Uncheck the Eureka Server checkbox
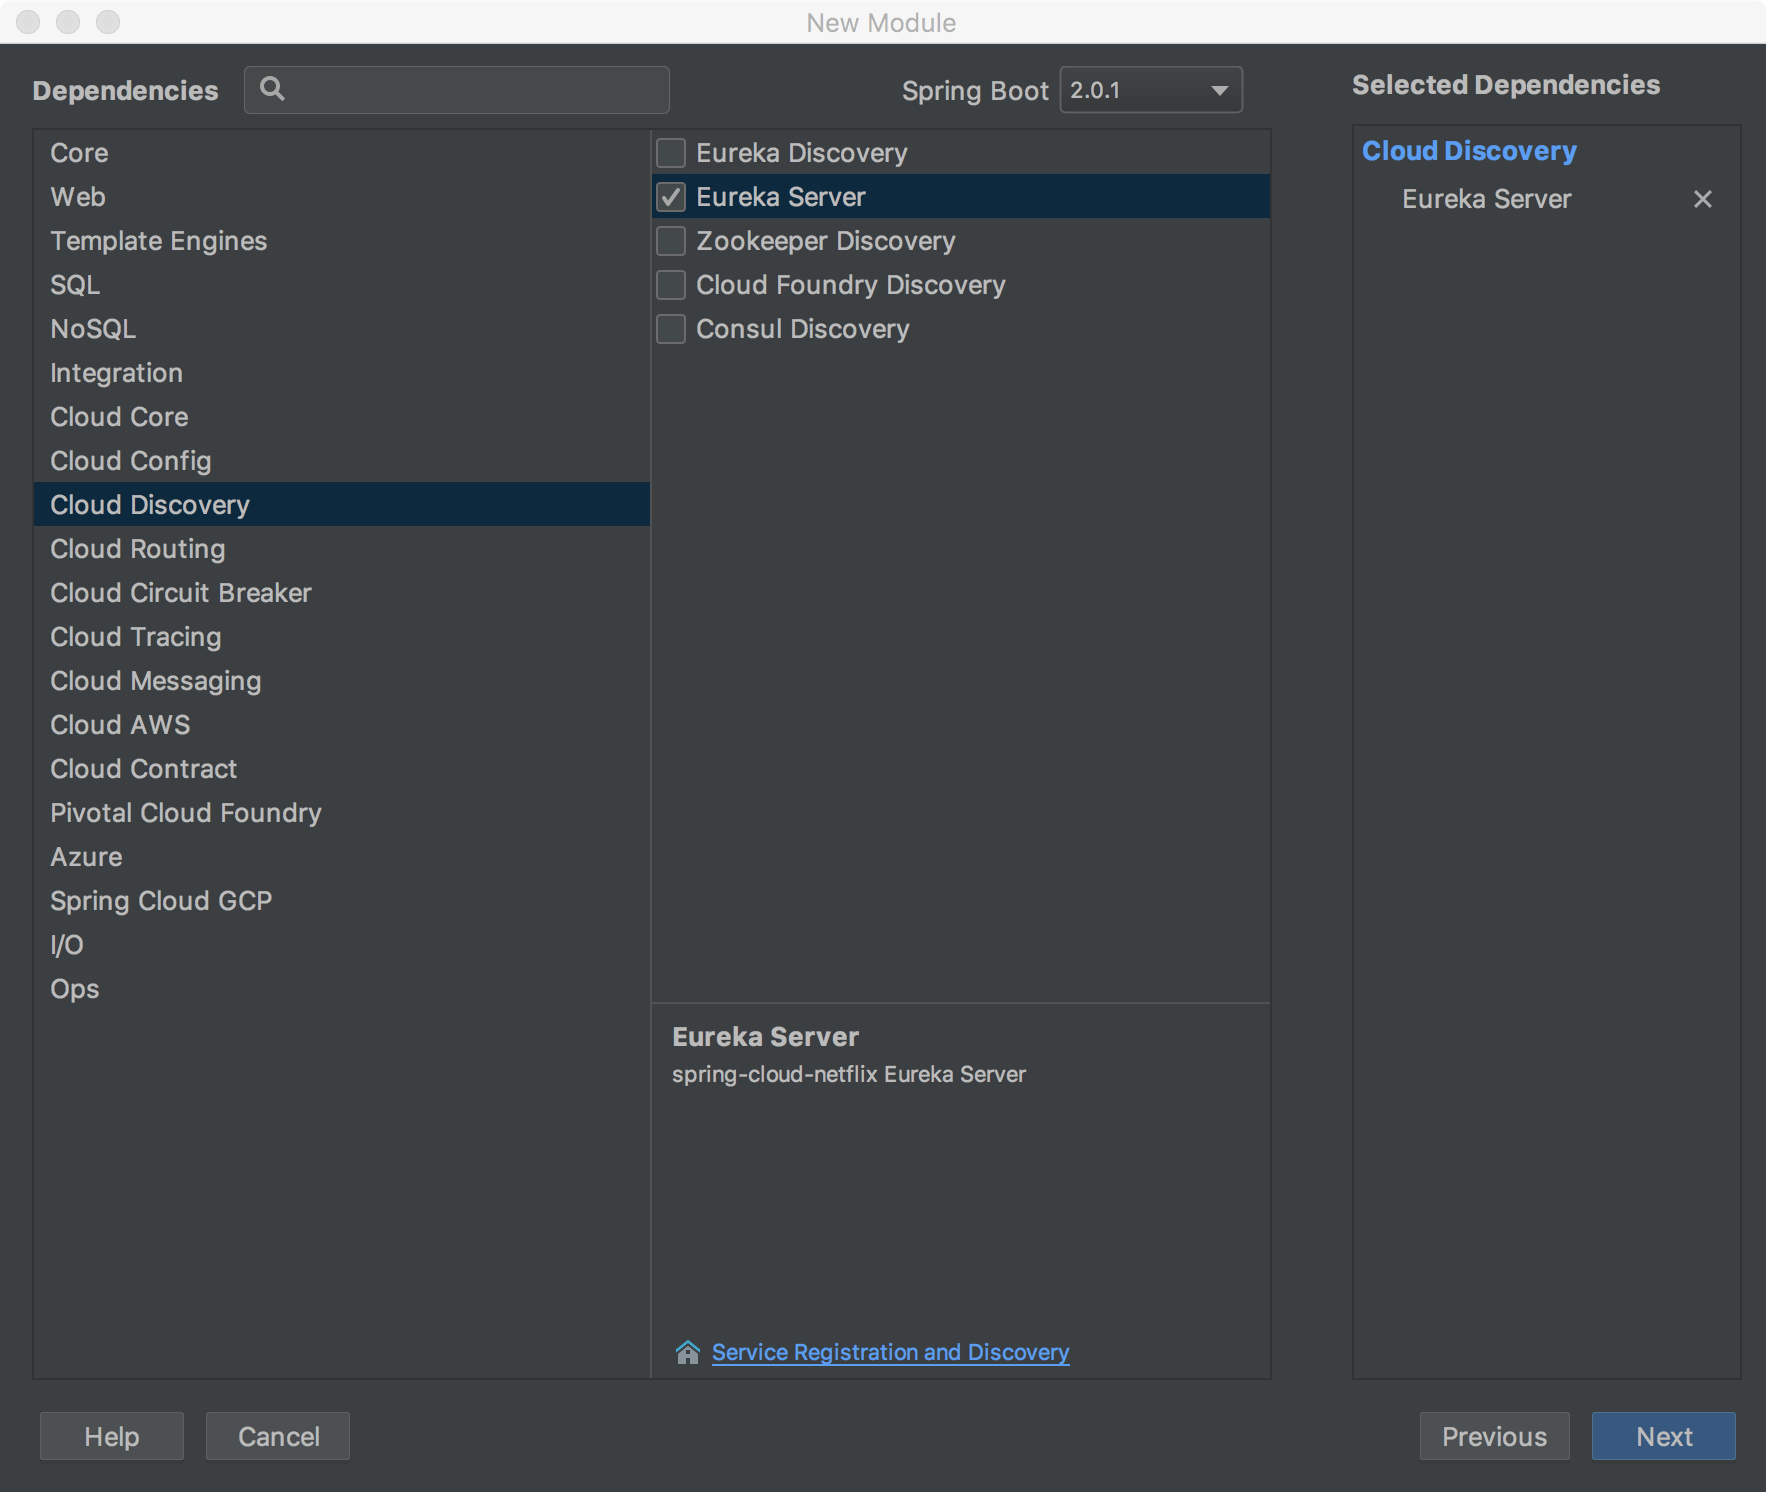 click(671, 197)
